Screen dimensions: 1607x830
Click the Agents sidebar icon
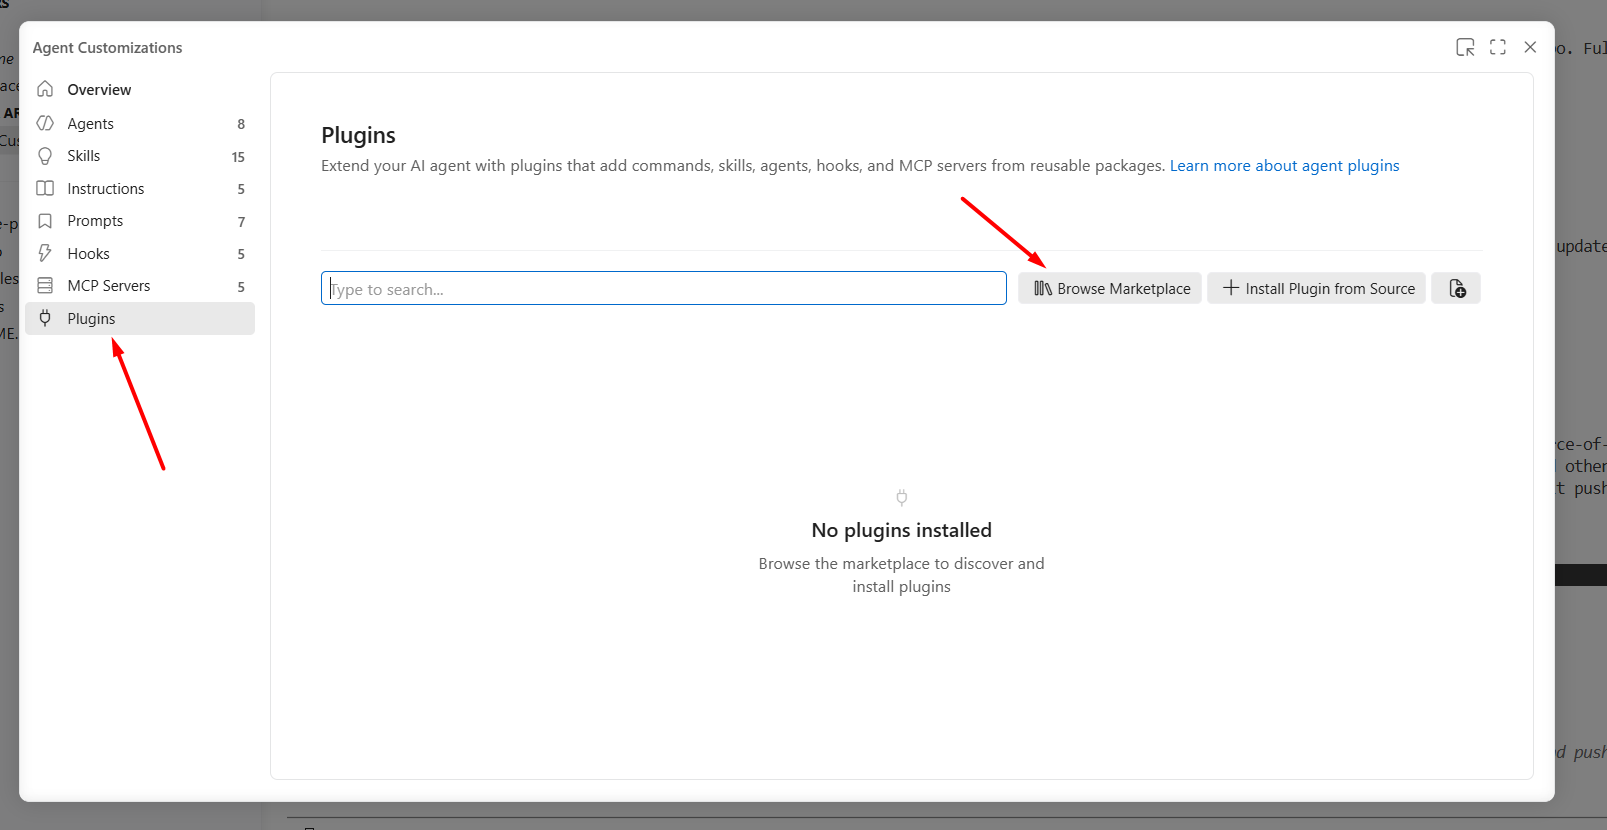point(45,123)
